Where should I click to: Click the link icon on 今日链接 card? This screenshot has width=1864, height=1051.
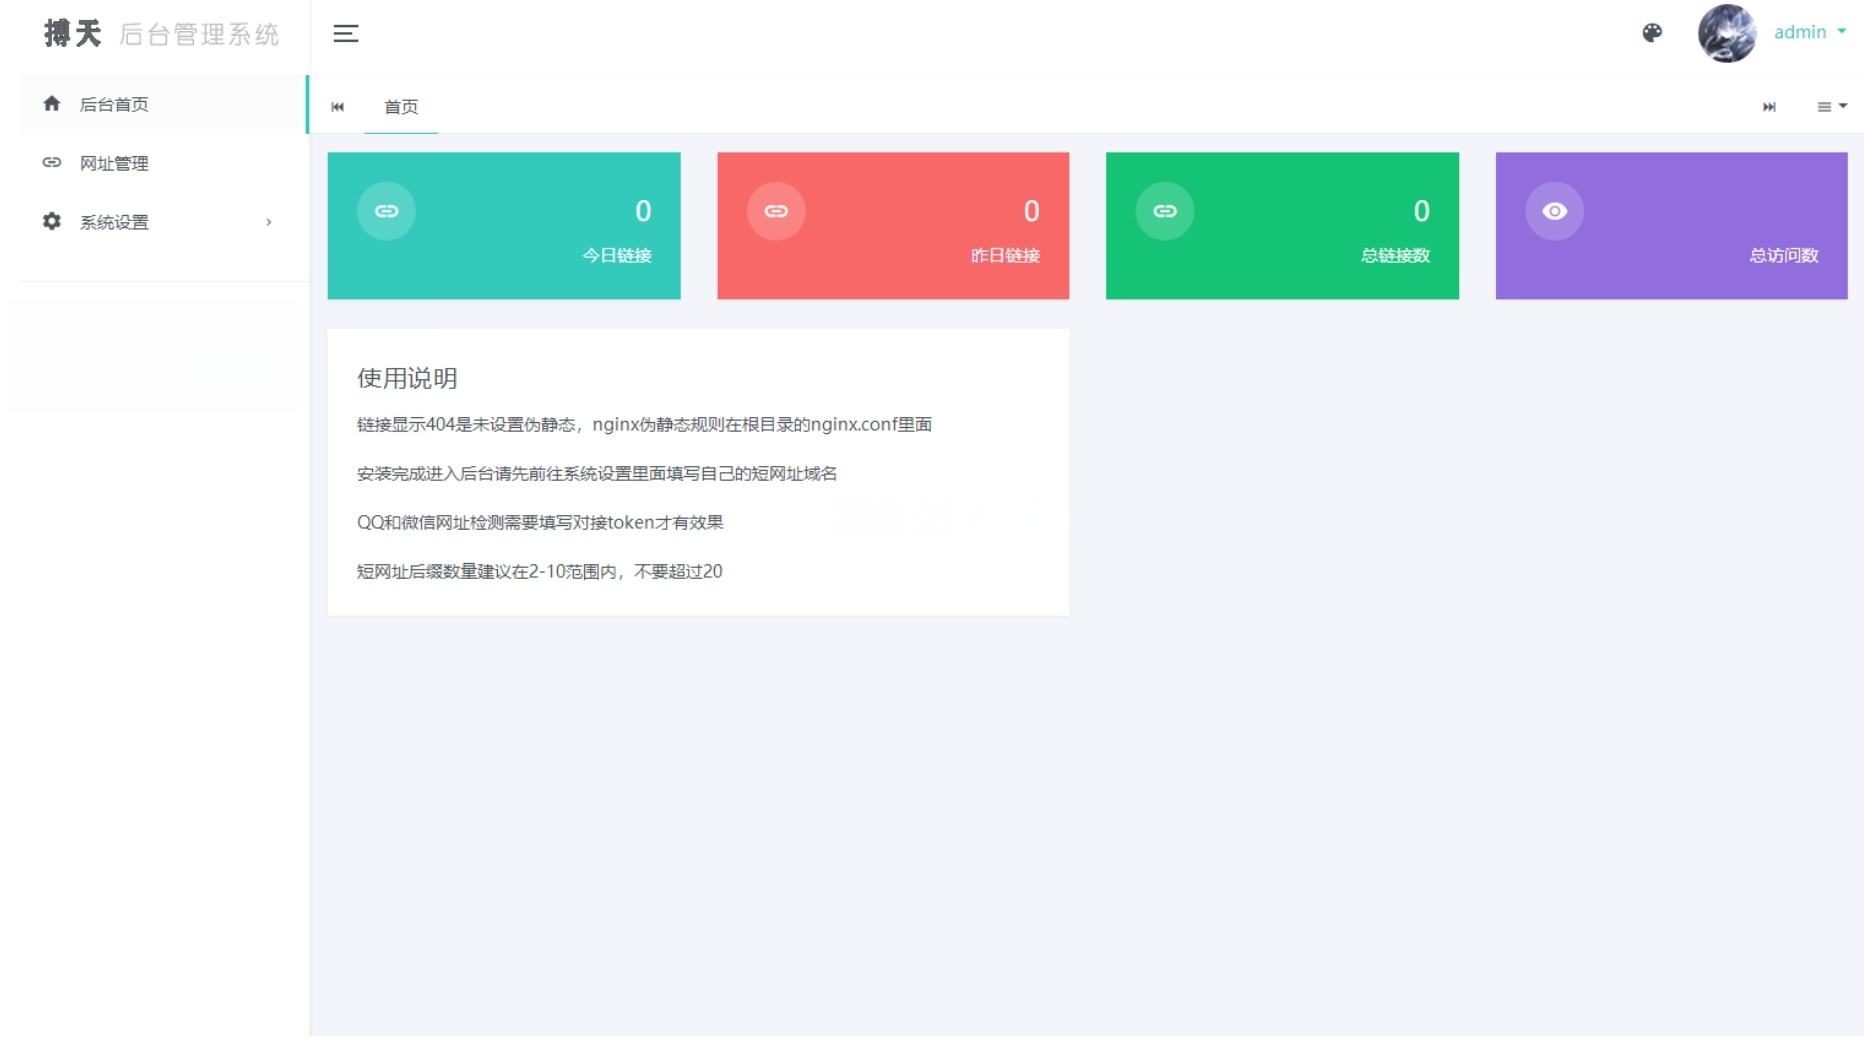[x=386, y=211]
